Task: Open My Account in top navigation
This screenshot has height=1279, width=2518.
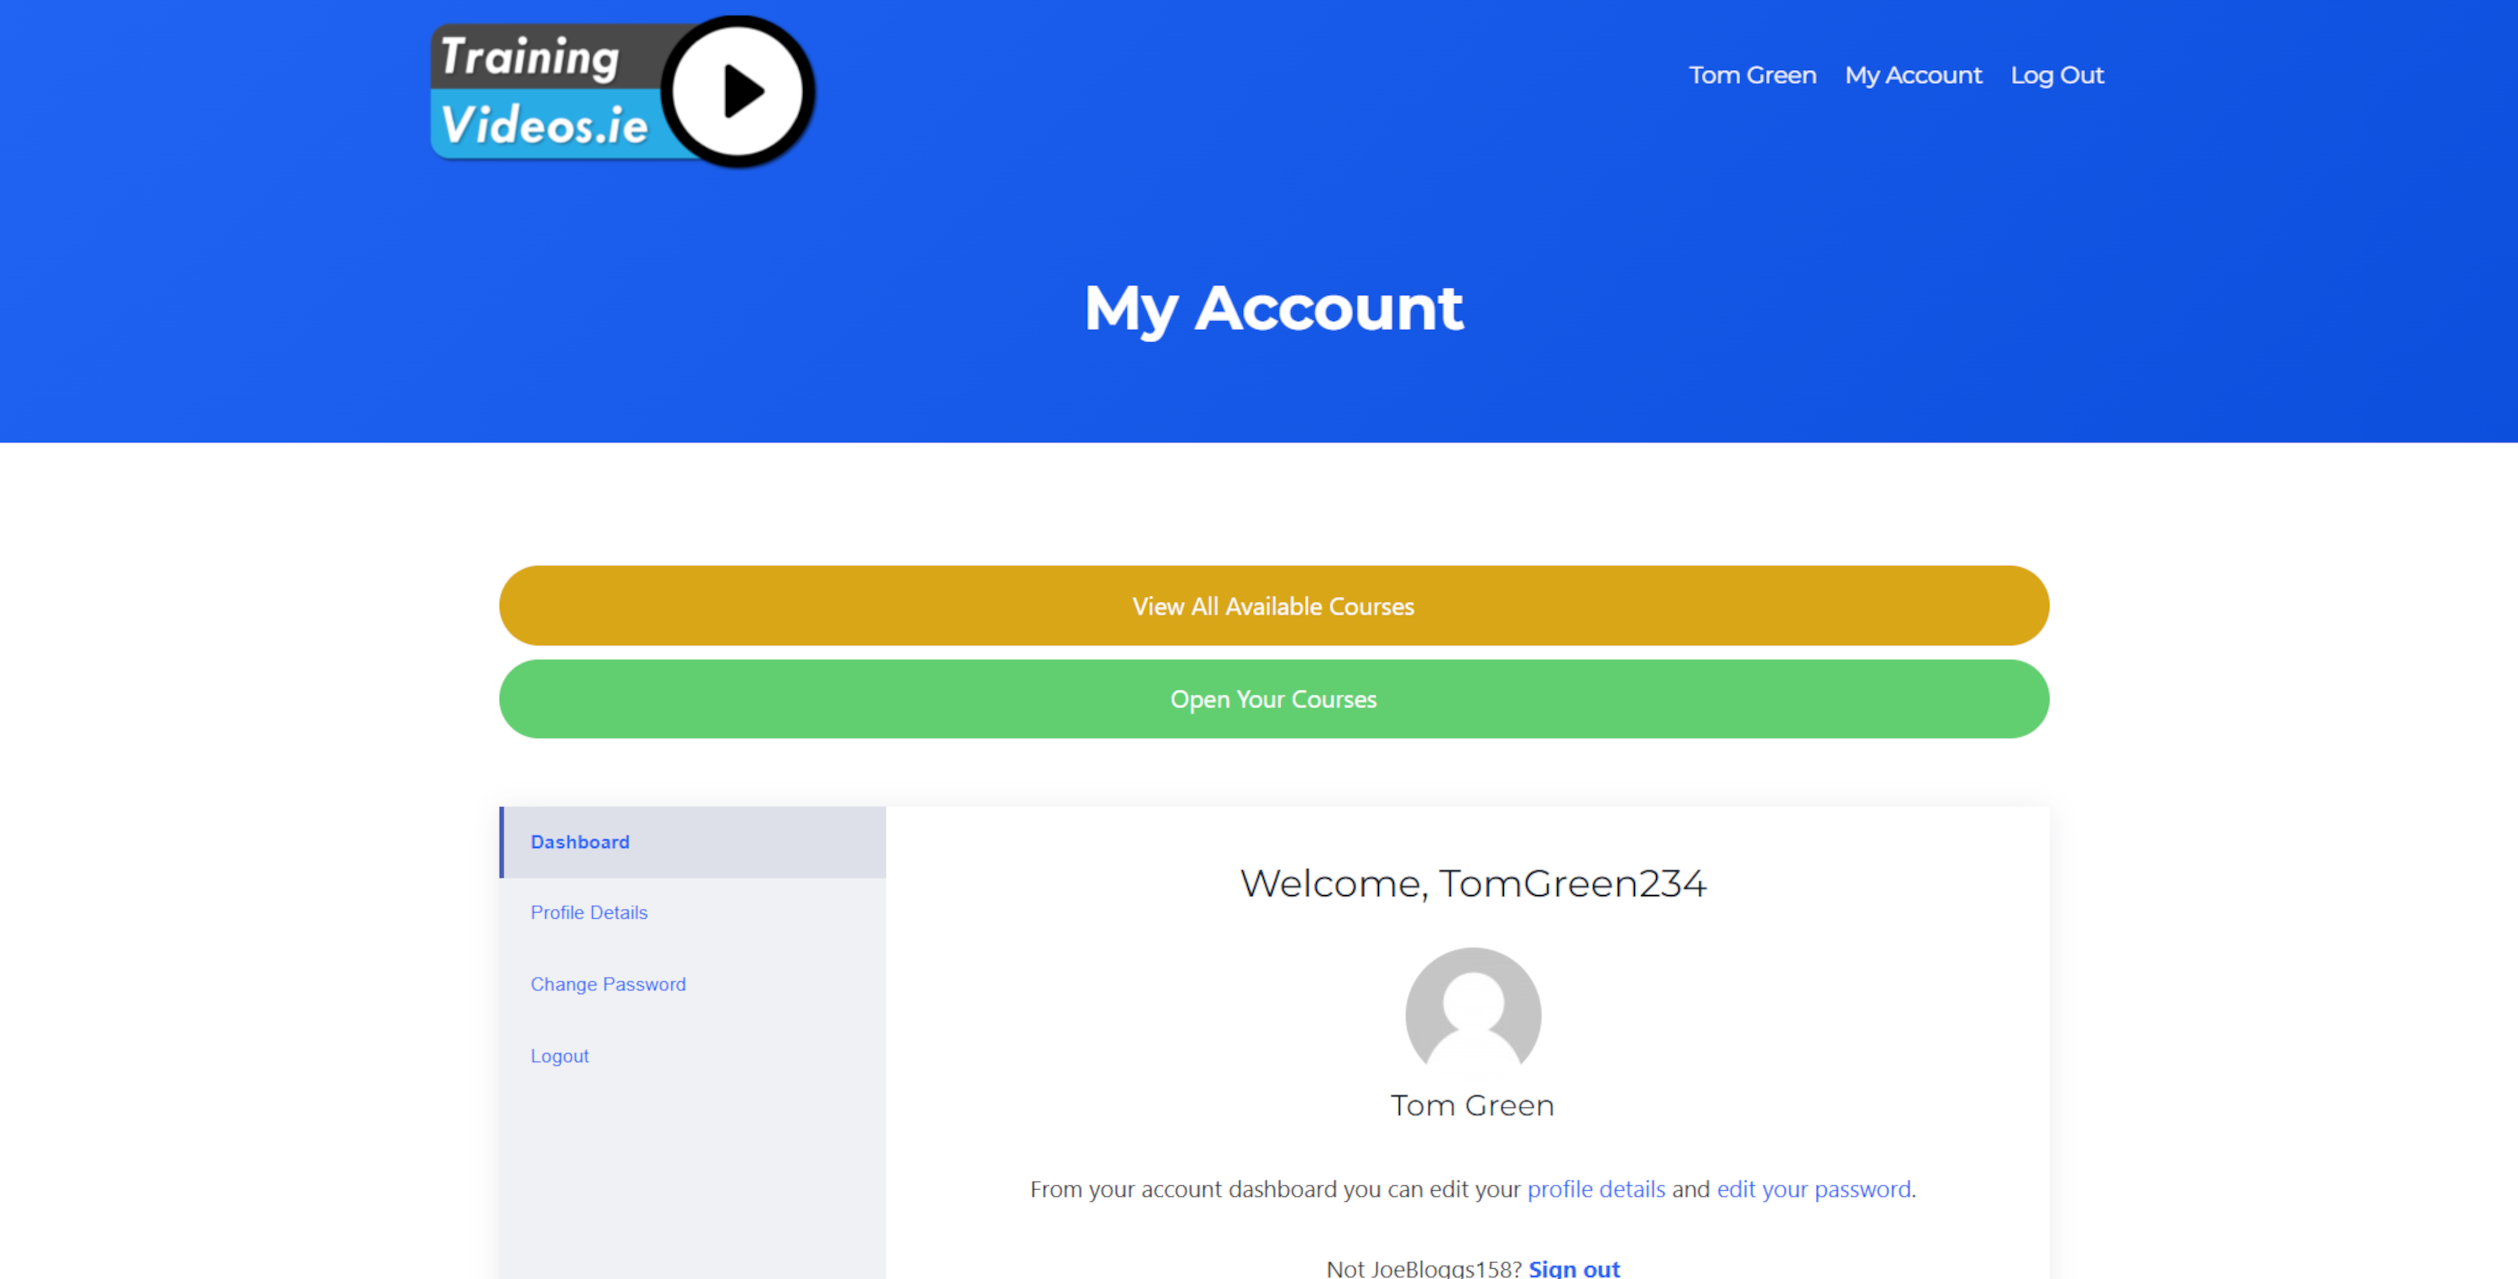Action: click(1912, 75)
